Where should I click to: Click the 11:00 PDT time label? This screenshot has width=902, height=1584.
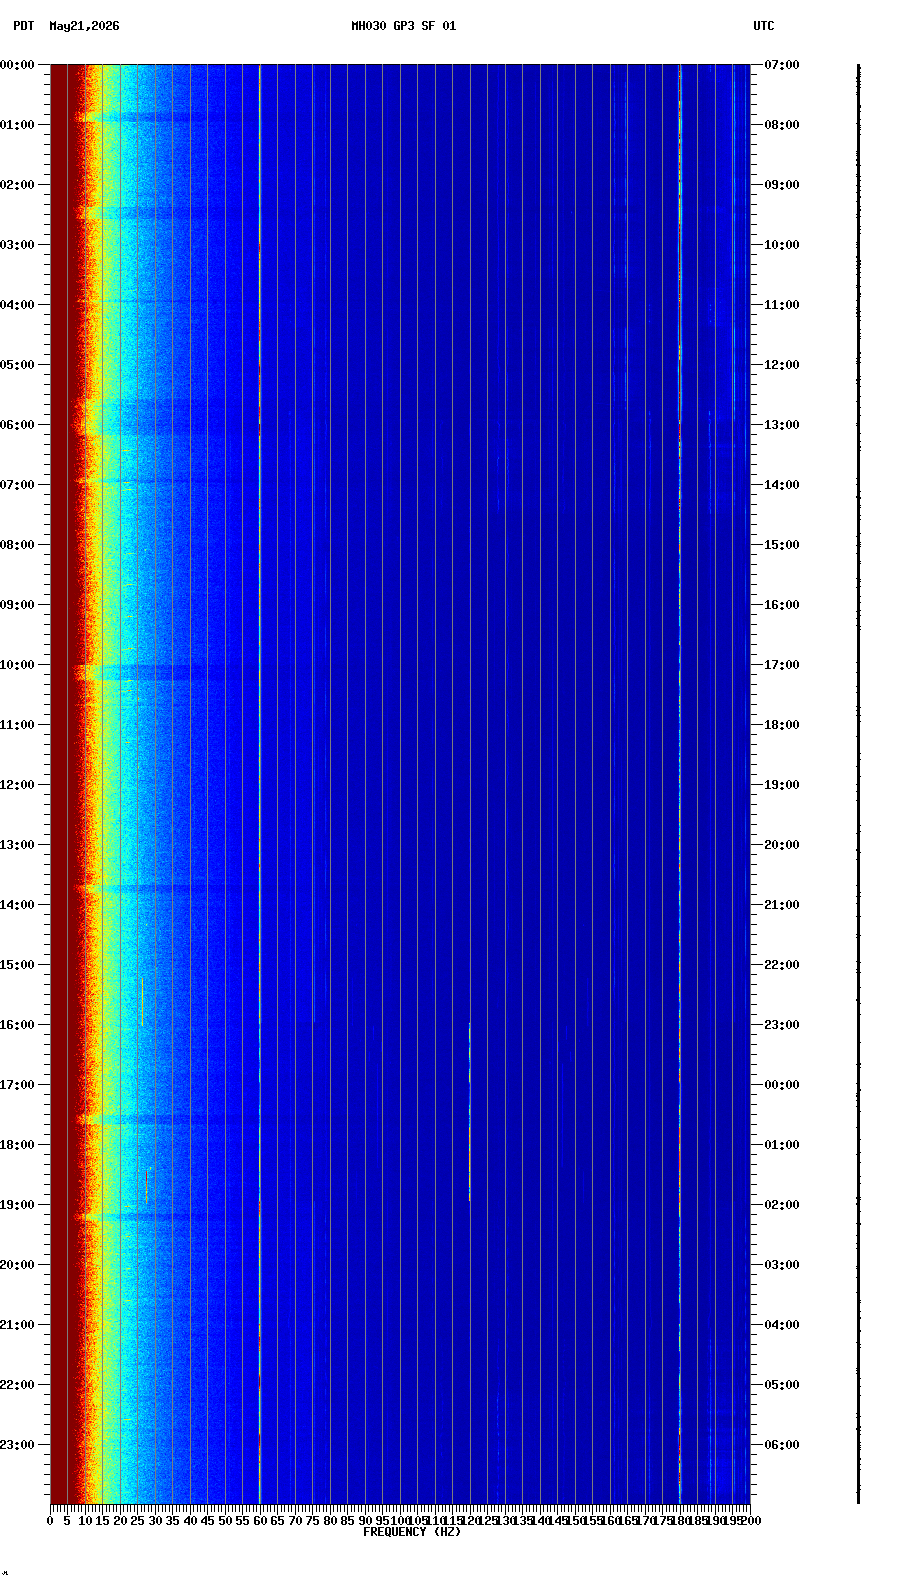pos(17,725)
